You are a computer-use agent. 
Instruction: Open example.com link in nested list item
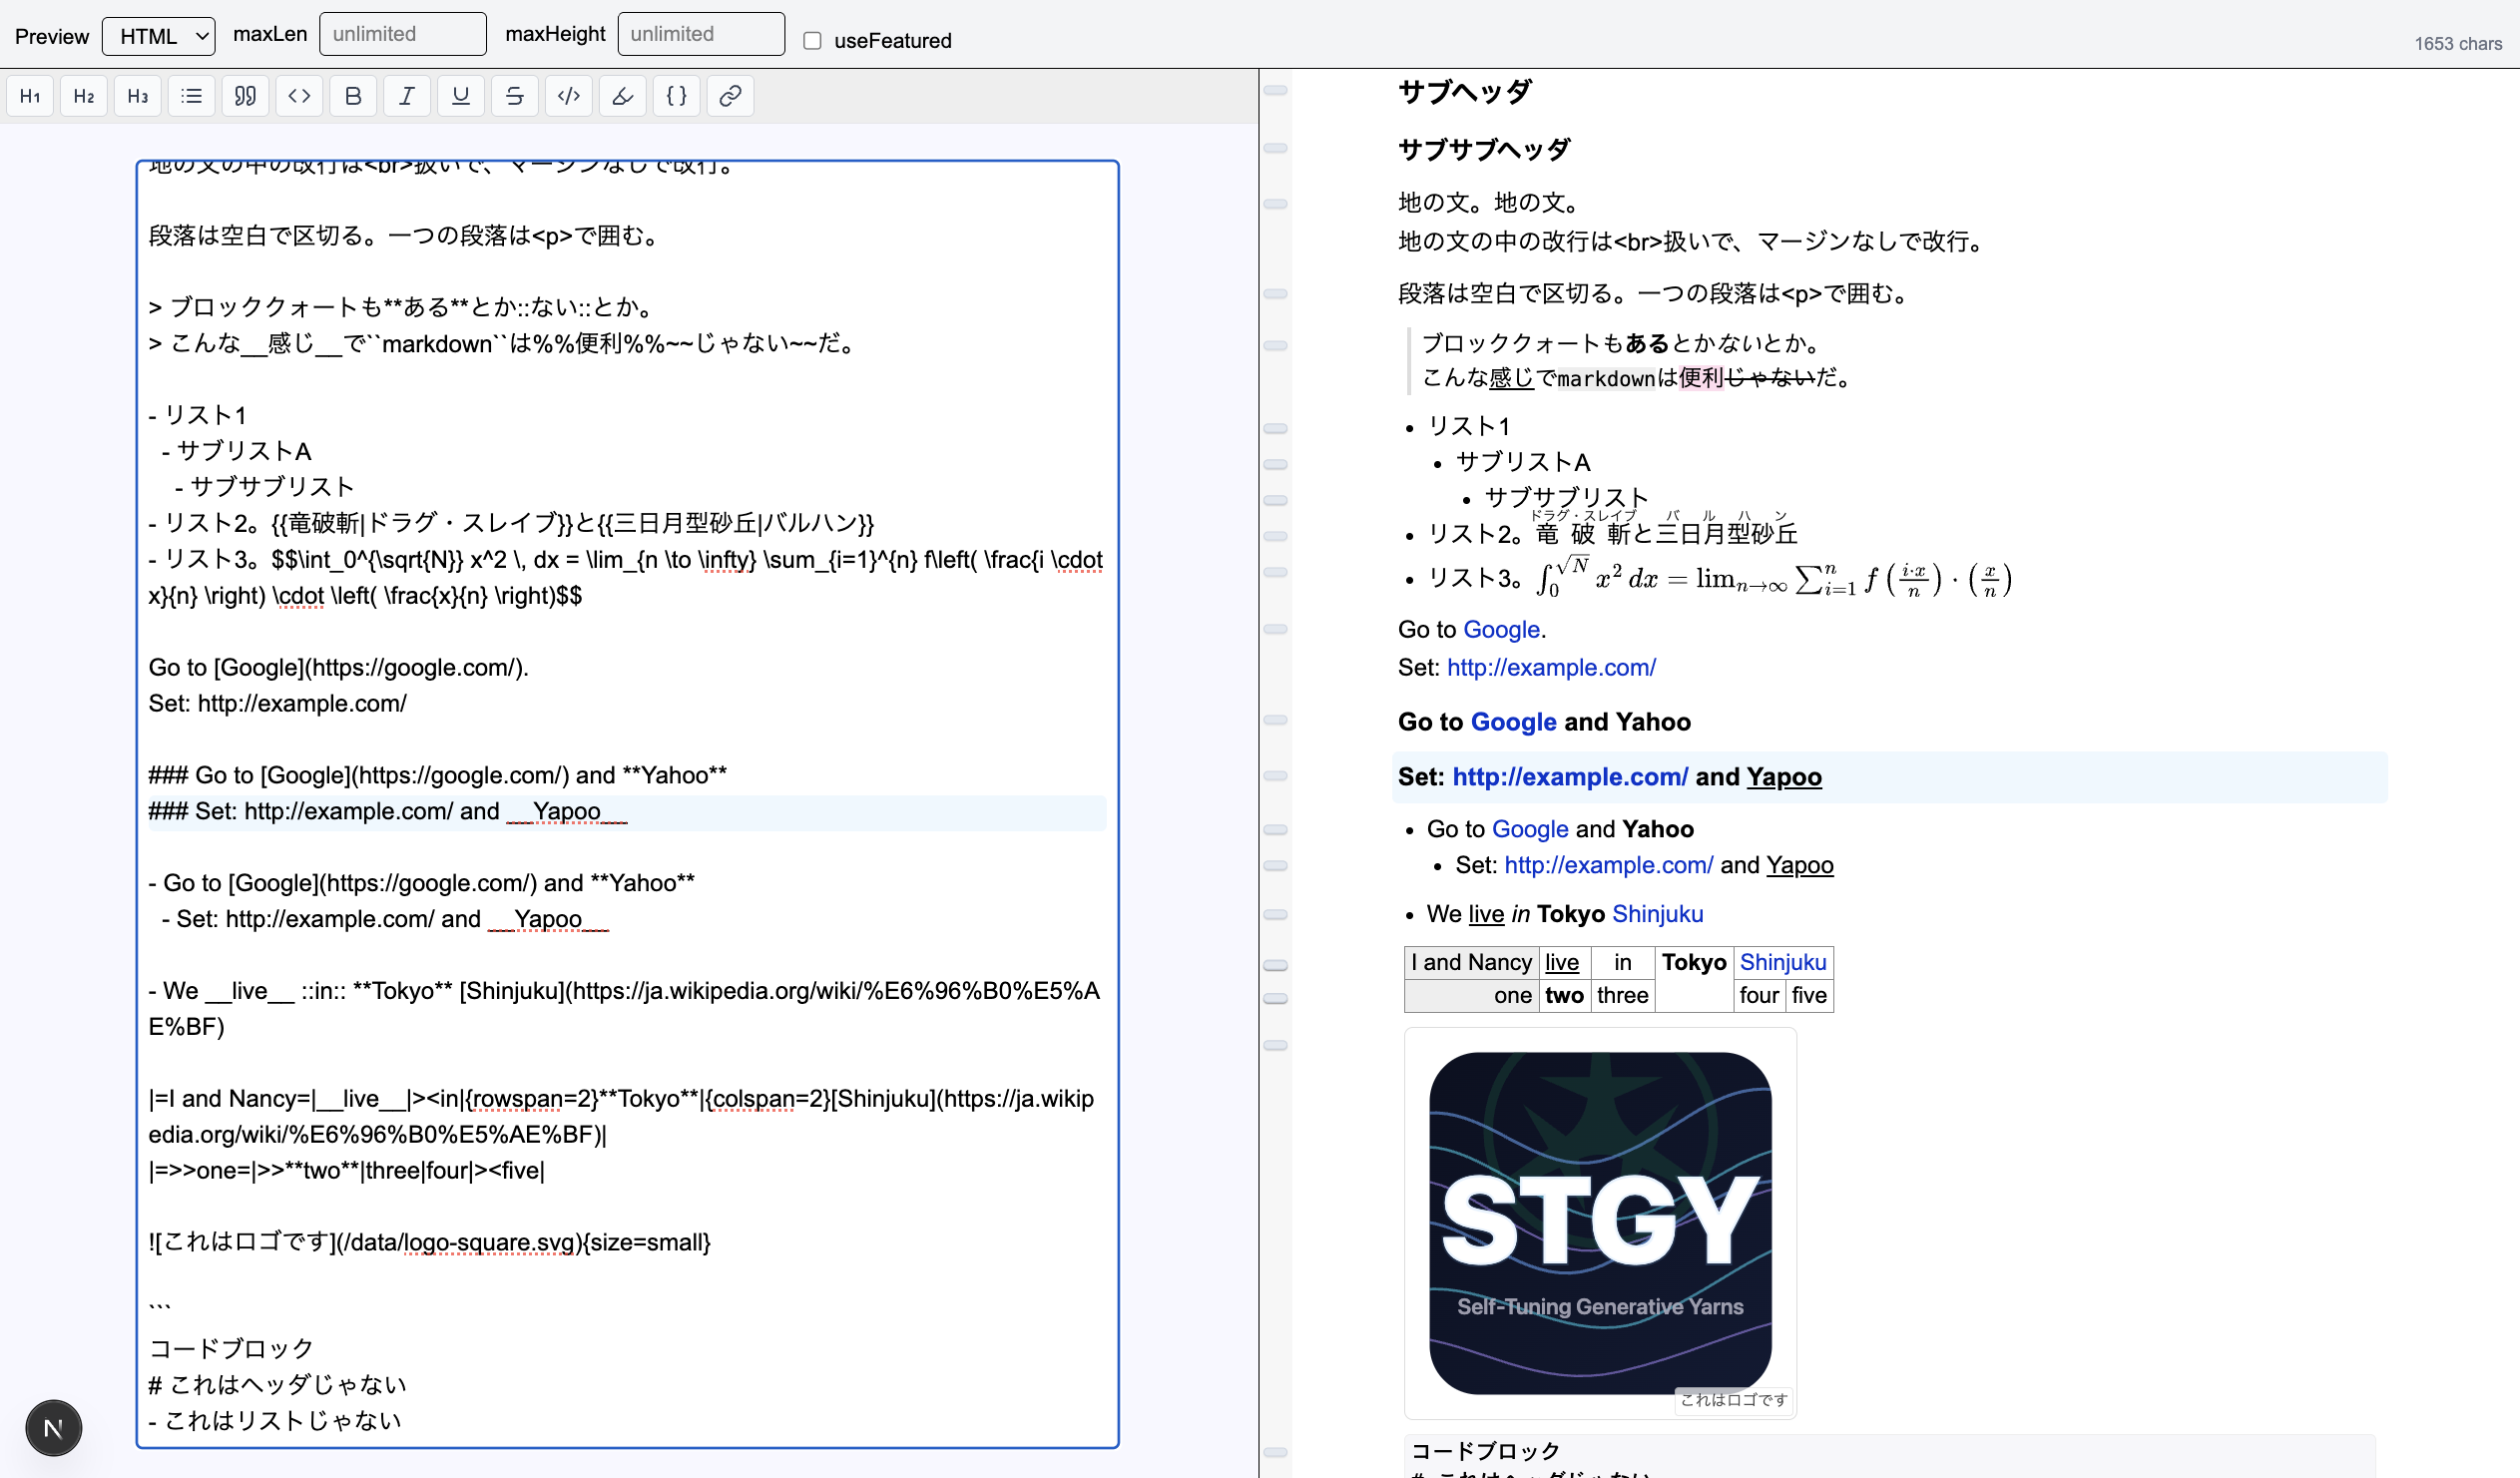pos(1609,865)
